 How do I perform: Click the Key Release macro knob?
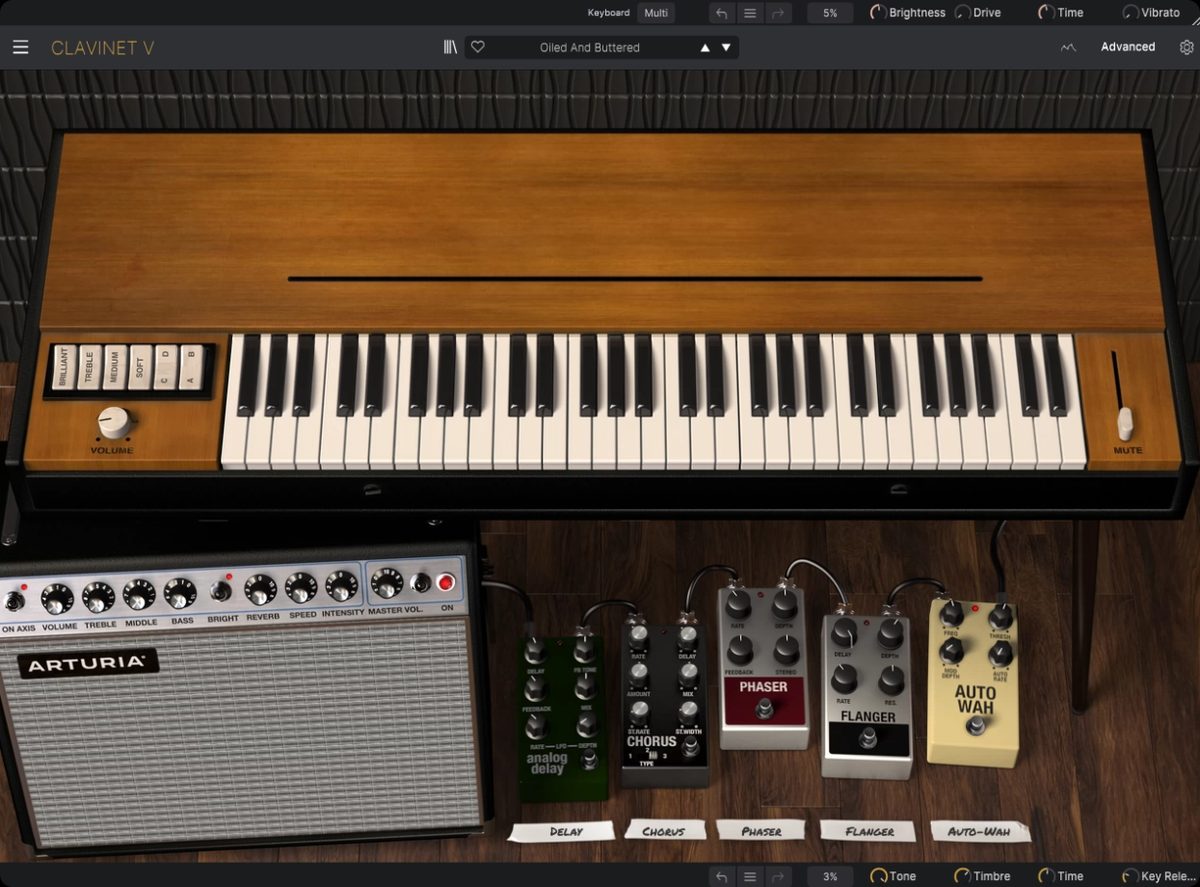(x=1130, y=876)
